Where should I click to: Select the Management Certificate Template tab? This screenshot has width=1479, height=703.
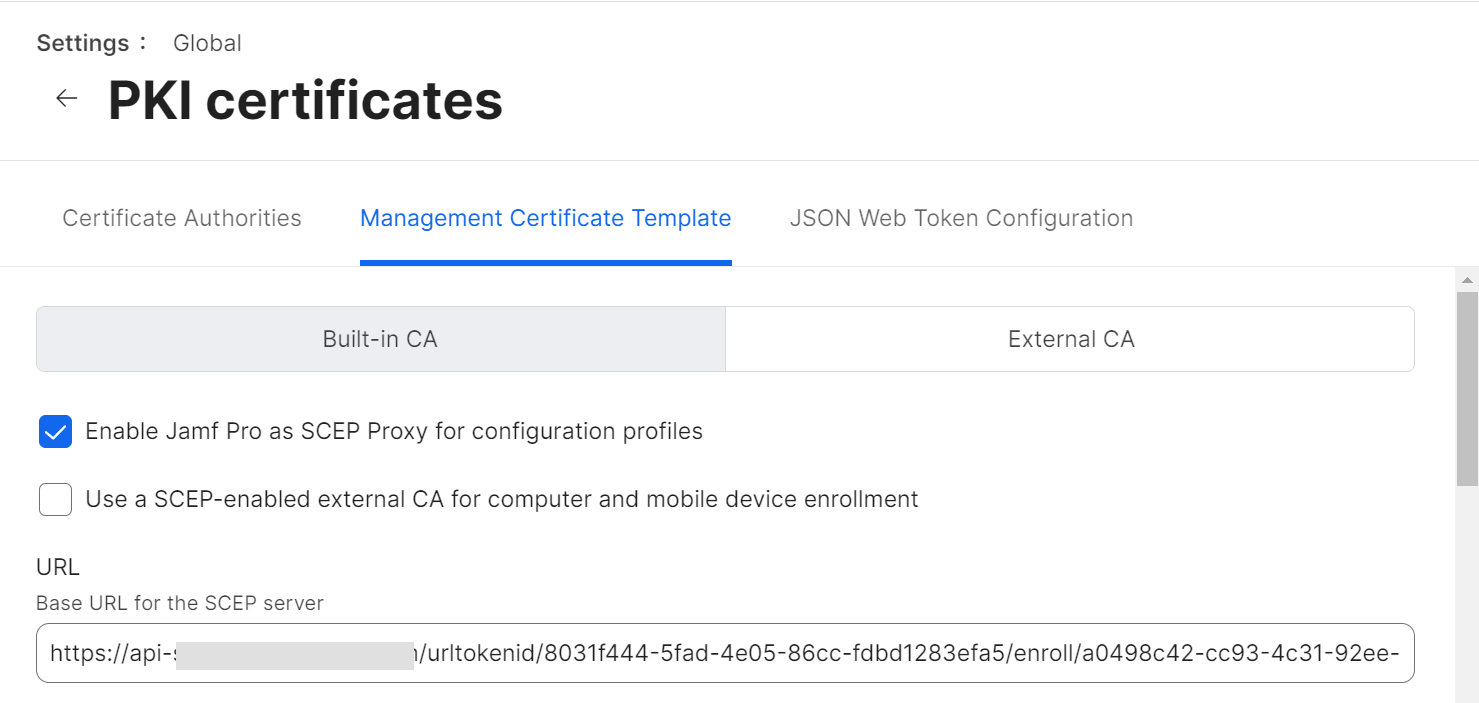545,218
